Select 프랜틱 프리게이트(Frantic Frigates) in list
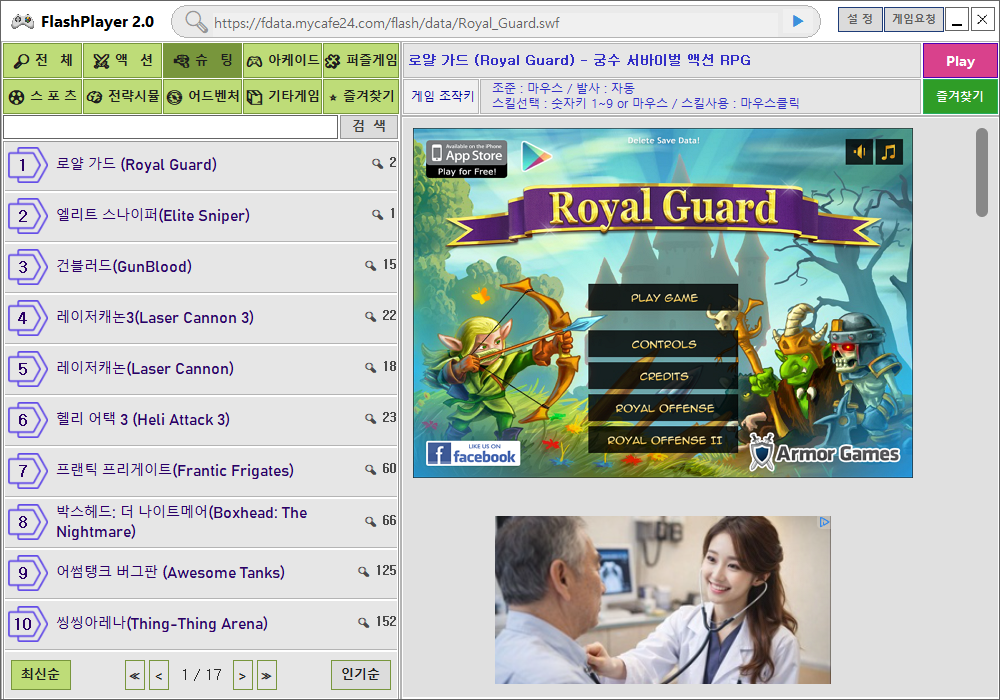 pos(201,471)
